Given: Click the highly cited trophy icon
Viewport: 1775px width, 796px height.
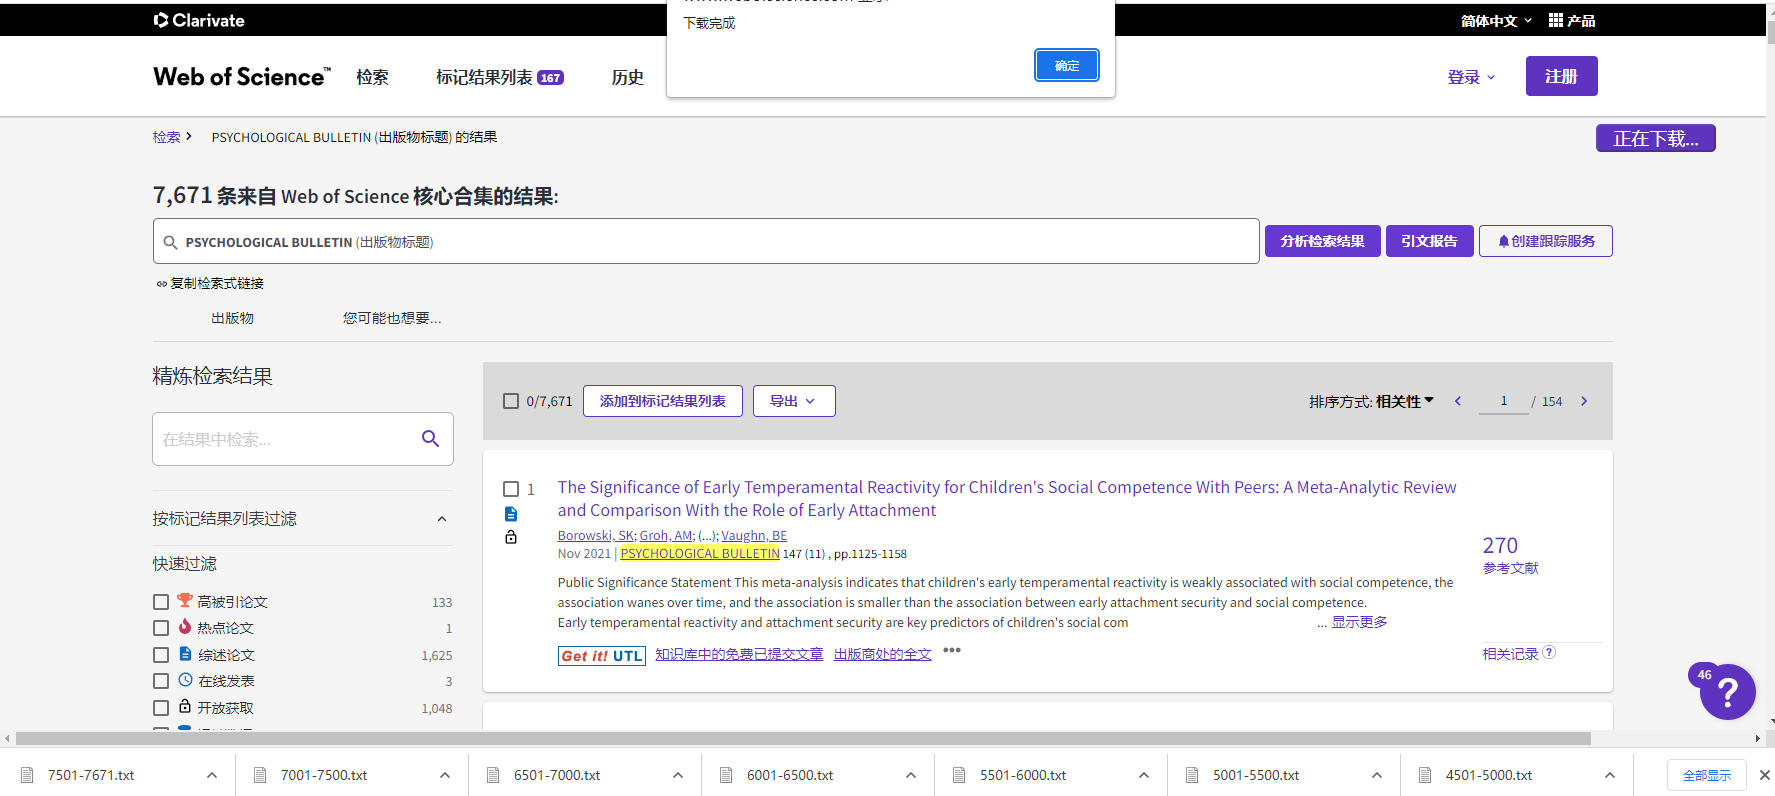Looking at the screenshot, I should pyautogui.click(x=185, y=601).
